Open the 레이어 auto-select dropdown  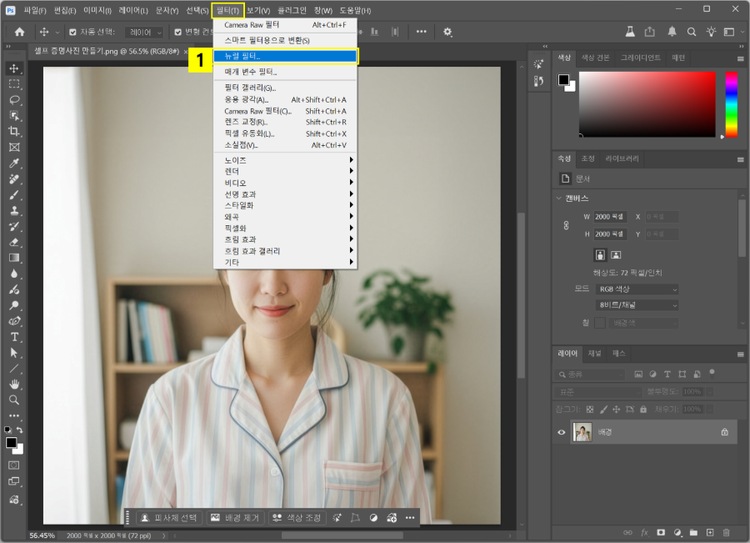point(144,32)
